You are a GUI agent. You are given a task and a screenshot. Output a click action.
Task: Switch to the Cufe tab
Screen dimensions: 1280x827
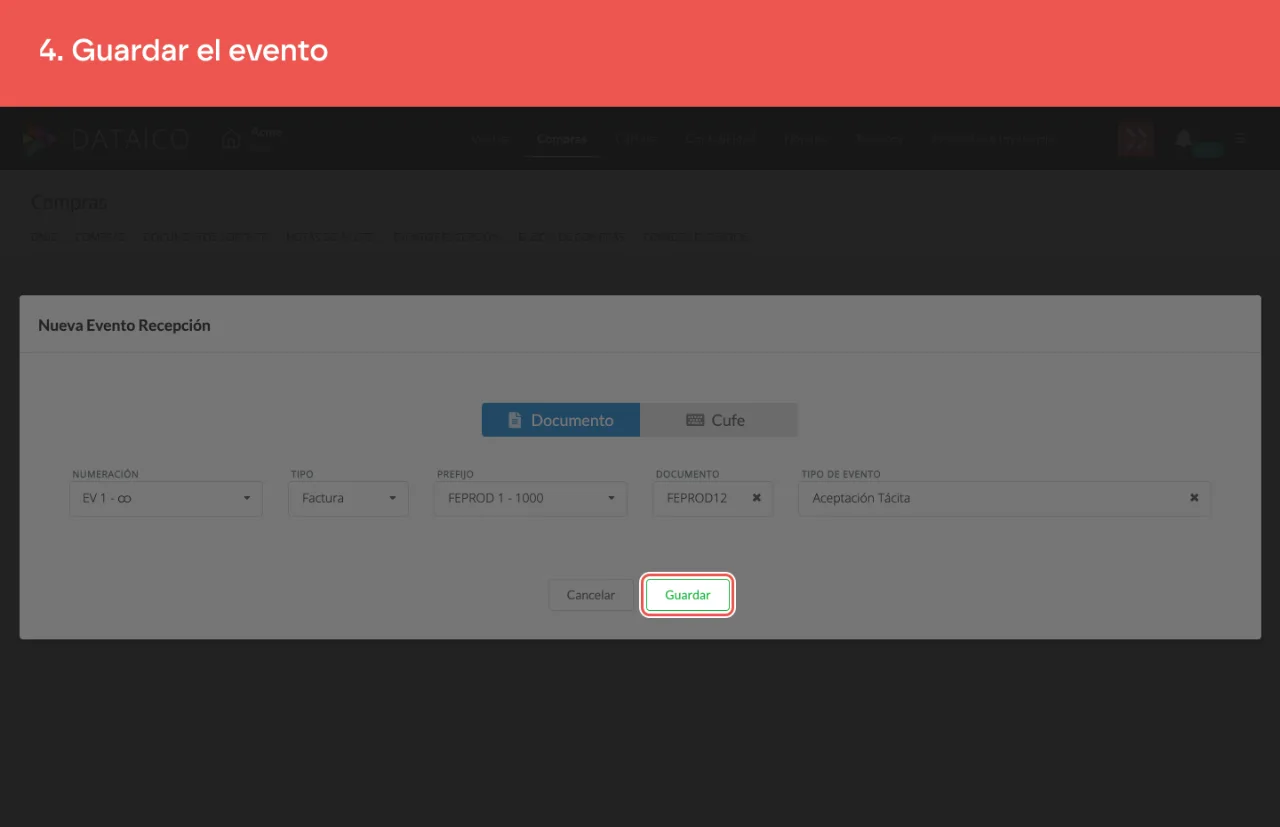point(719,420)
